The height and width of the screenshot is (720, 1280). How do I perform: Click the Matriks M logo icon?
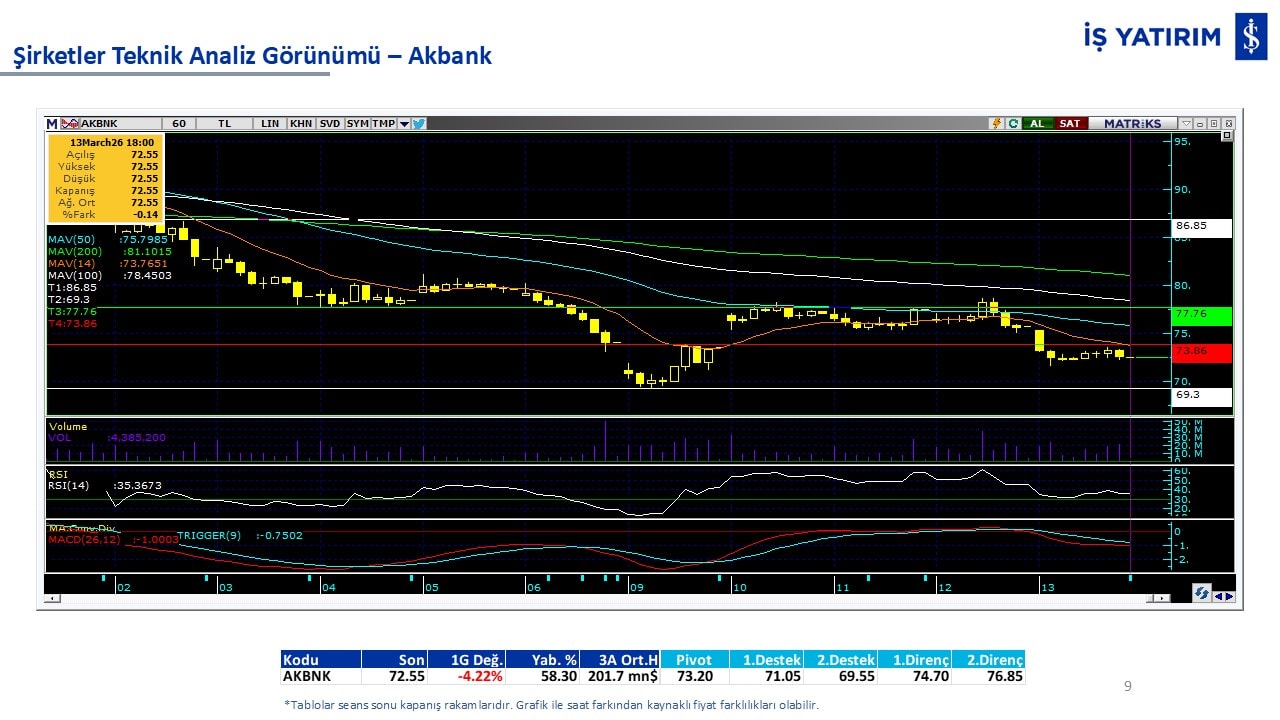52,123
